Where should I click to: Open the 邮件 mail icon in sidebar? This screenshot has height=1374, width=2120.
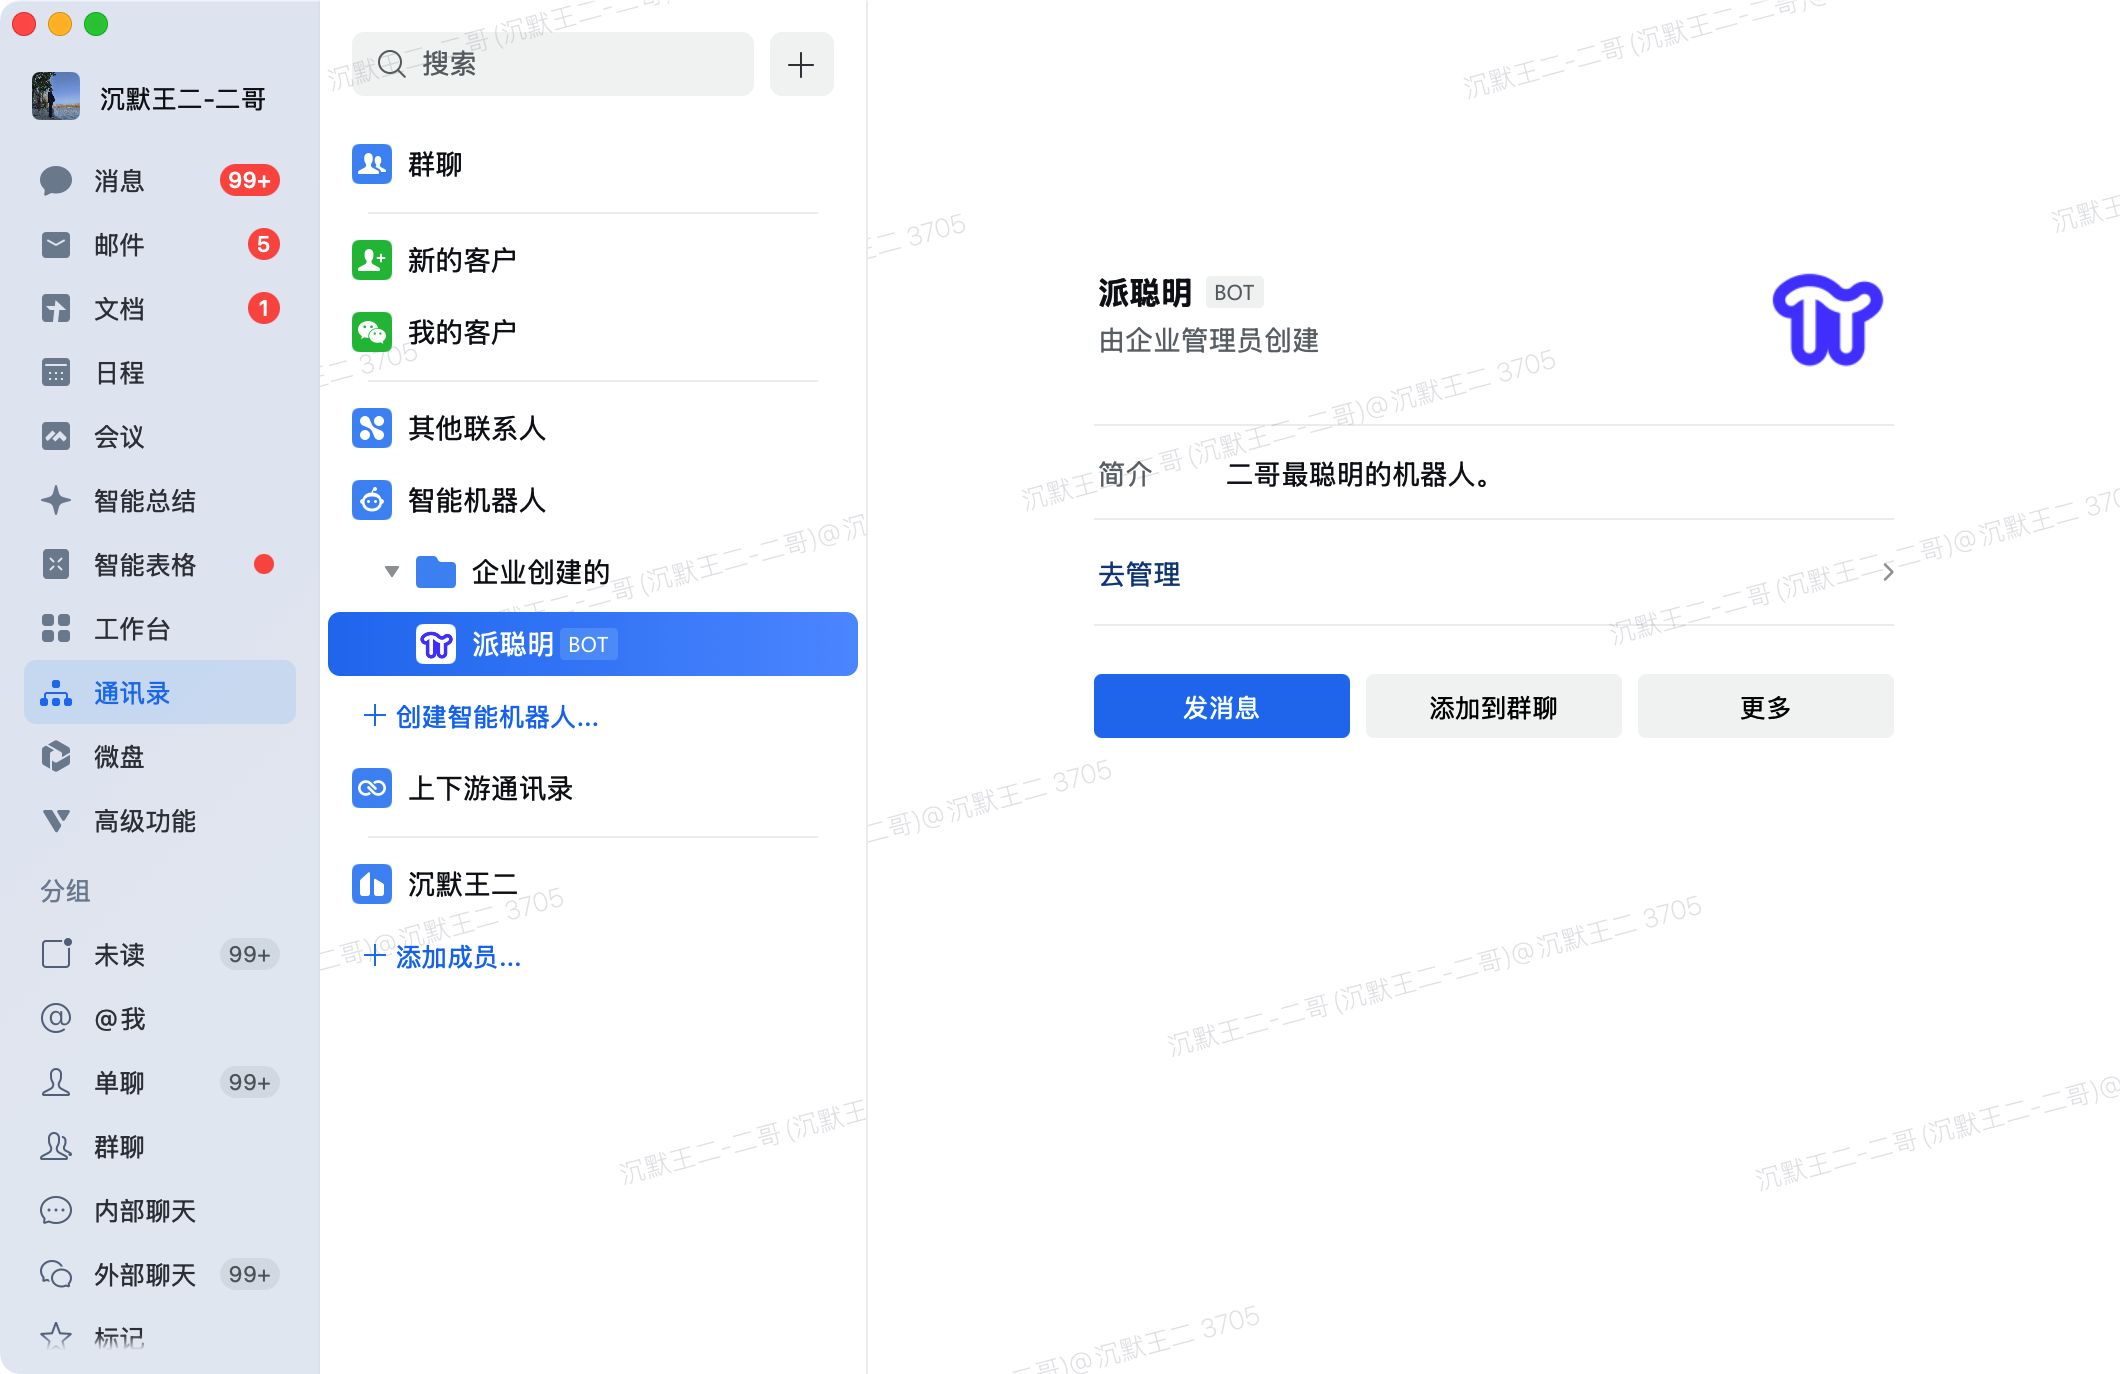tap(56, 245)
